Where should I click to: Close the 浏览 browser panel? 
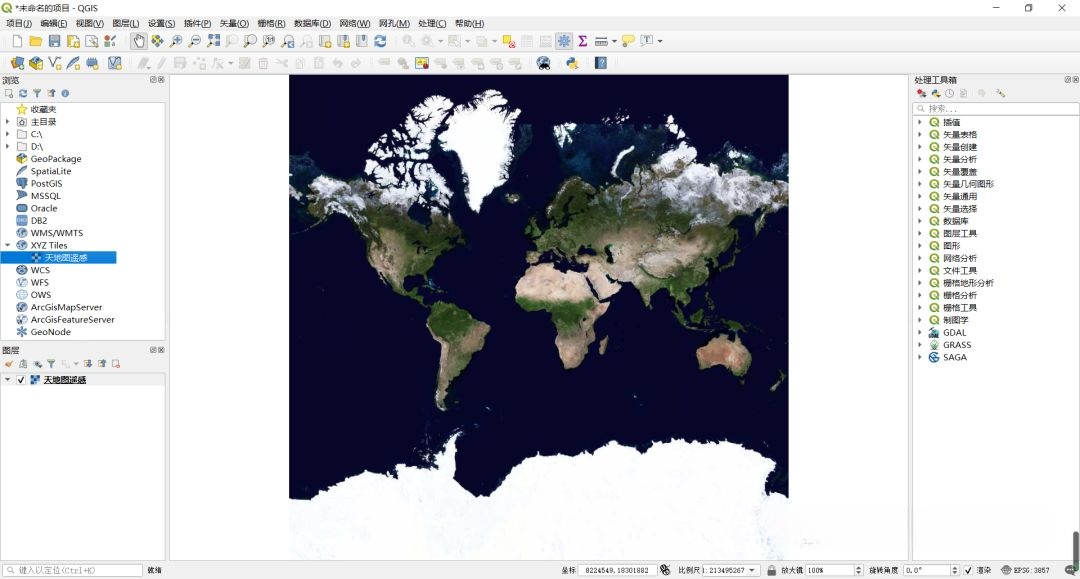click(161, 80)
